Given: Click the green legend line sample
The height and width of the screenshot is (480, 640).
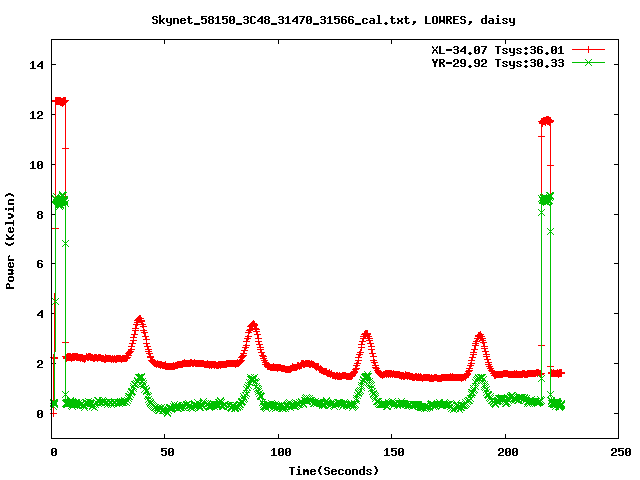Looking at the screenshot, I should point(588,62).
